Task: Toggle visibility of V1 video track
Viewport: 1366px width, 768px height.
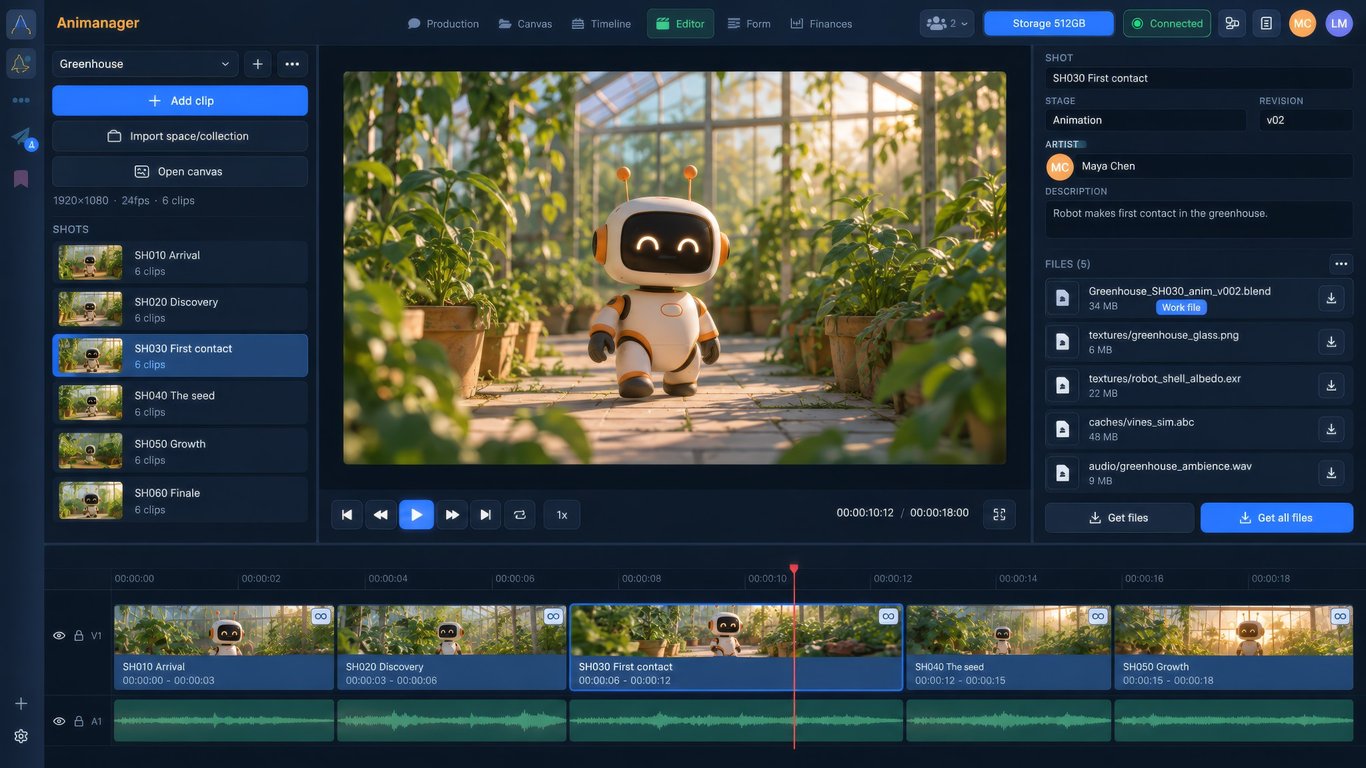Action: coord(59,636)
